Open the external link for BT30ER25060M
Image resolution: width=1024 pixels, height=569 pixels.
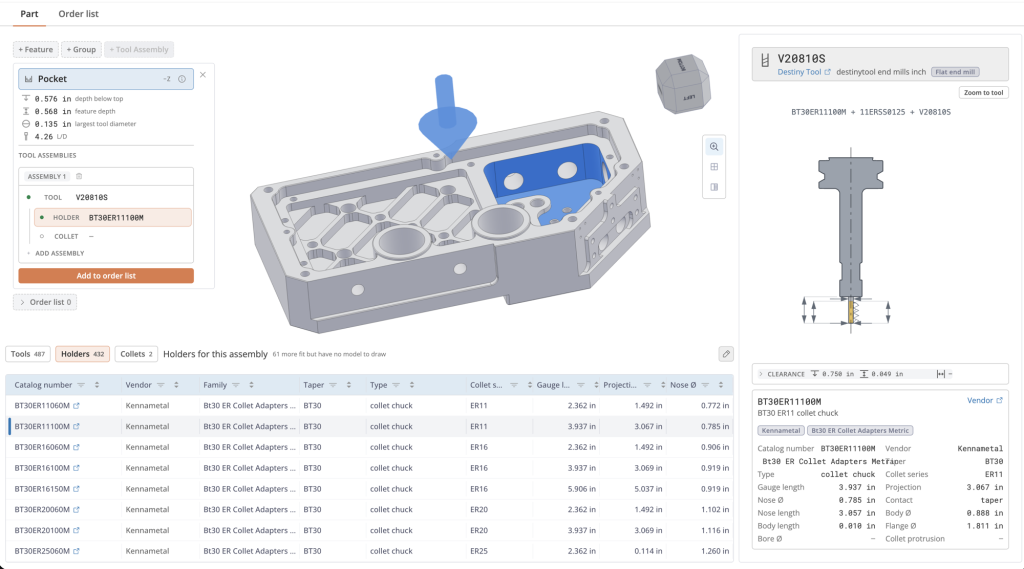[76, 551]
